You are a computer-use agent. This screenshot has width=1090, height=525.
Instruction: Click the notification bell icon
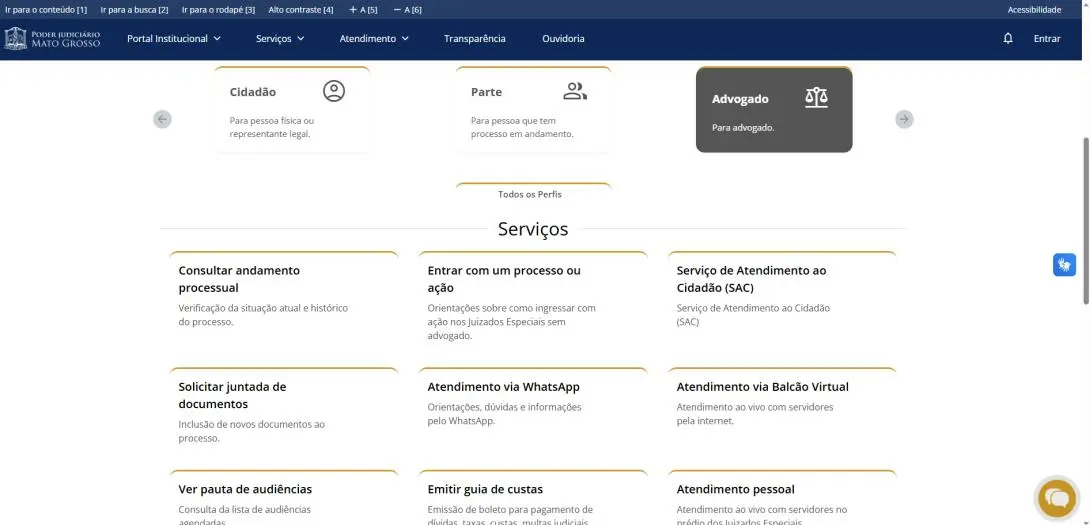[x=1008, y=39]
